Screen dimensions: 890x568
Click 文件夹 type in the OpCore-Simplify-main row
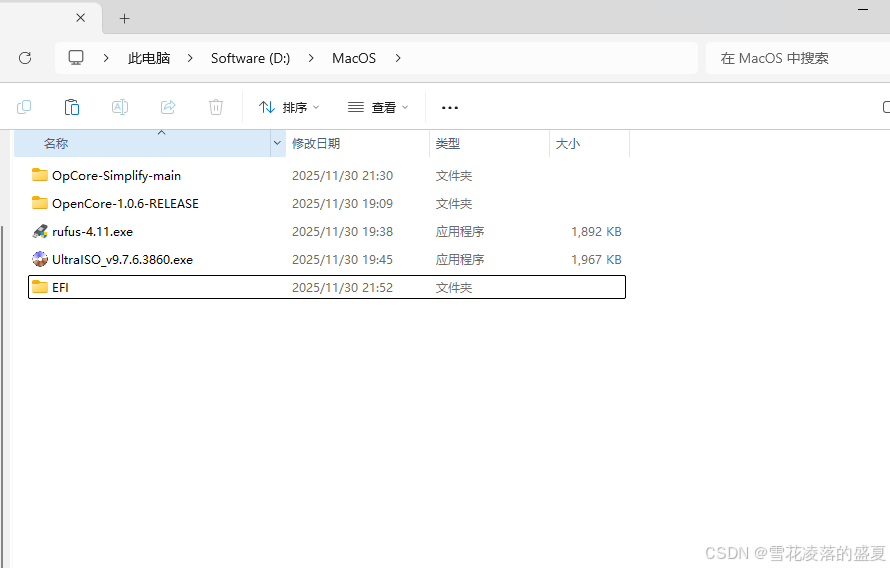[x=454, y=176]
